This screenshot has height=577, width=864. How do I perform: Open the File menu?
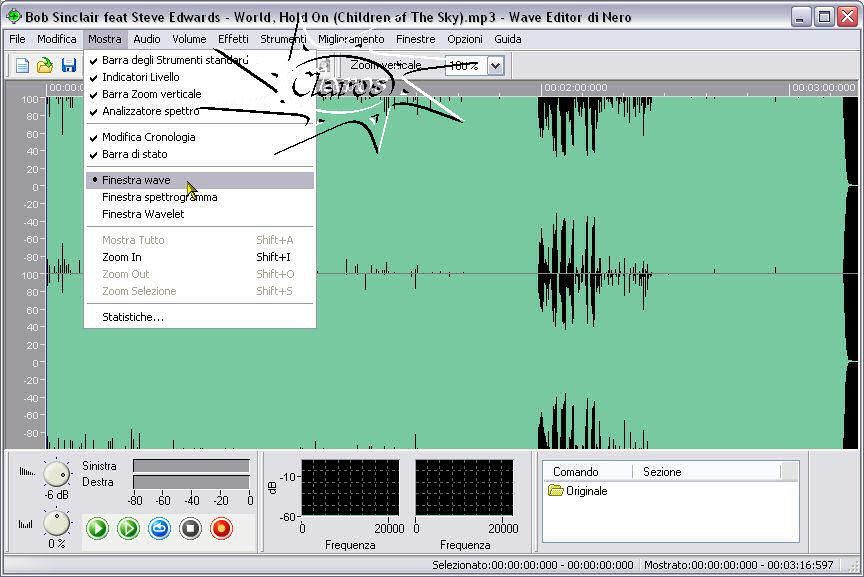(17, 39)
